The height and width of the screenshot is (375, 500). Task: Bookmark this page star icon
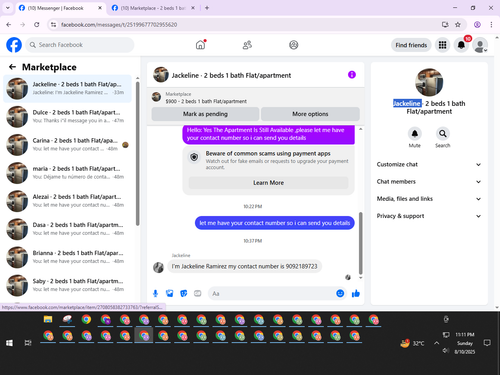click(458, 24)
